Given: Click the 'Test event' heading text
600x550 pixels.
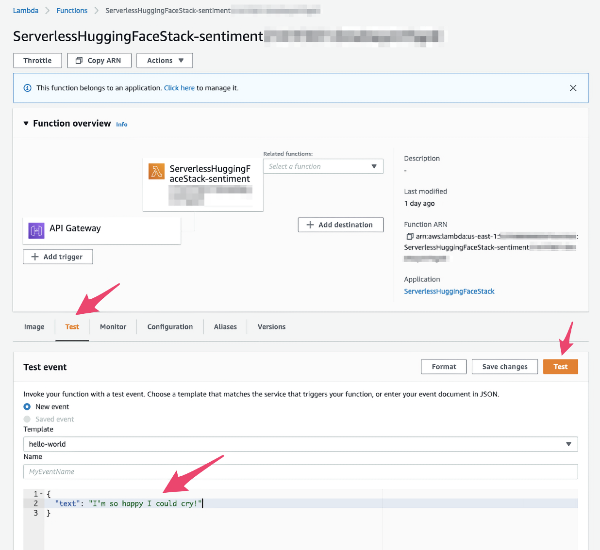Looking at the screenshot, I should coord(45,367).
